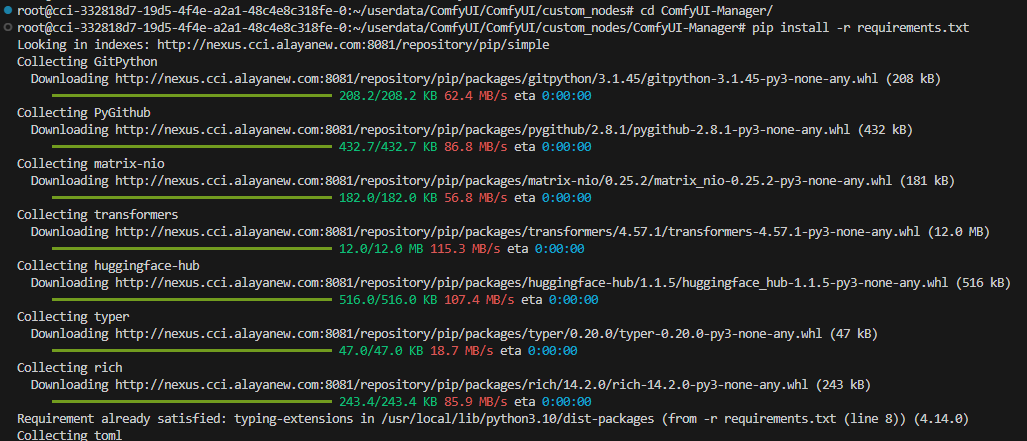Click the '115.3 MB/s' download speed

click(466, 249)
